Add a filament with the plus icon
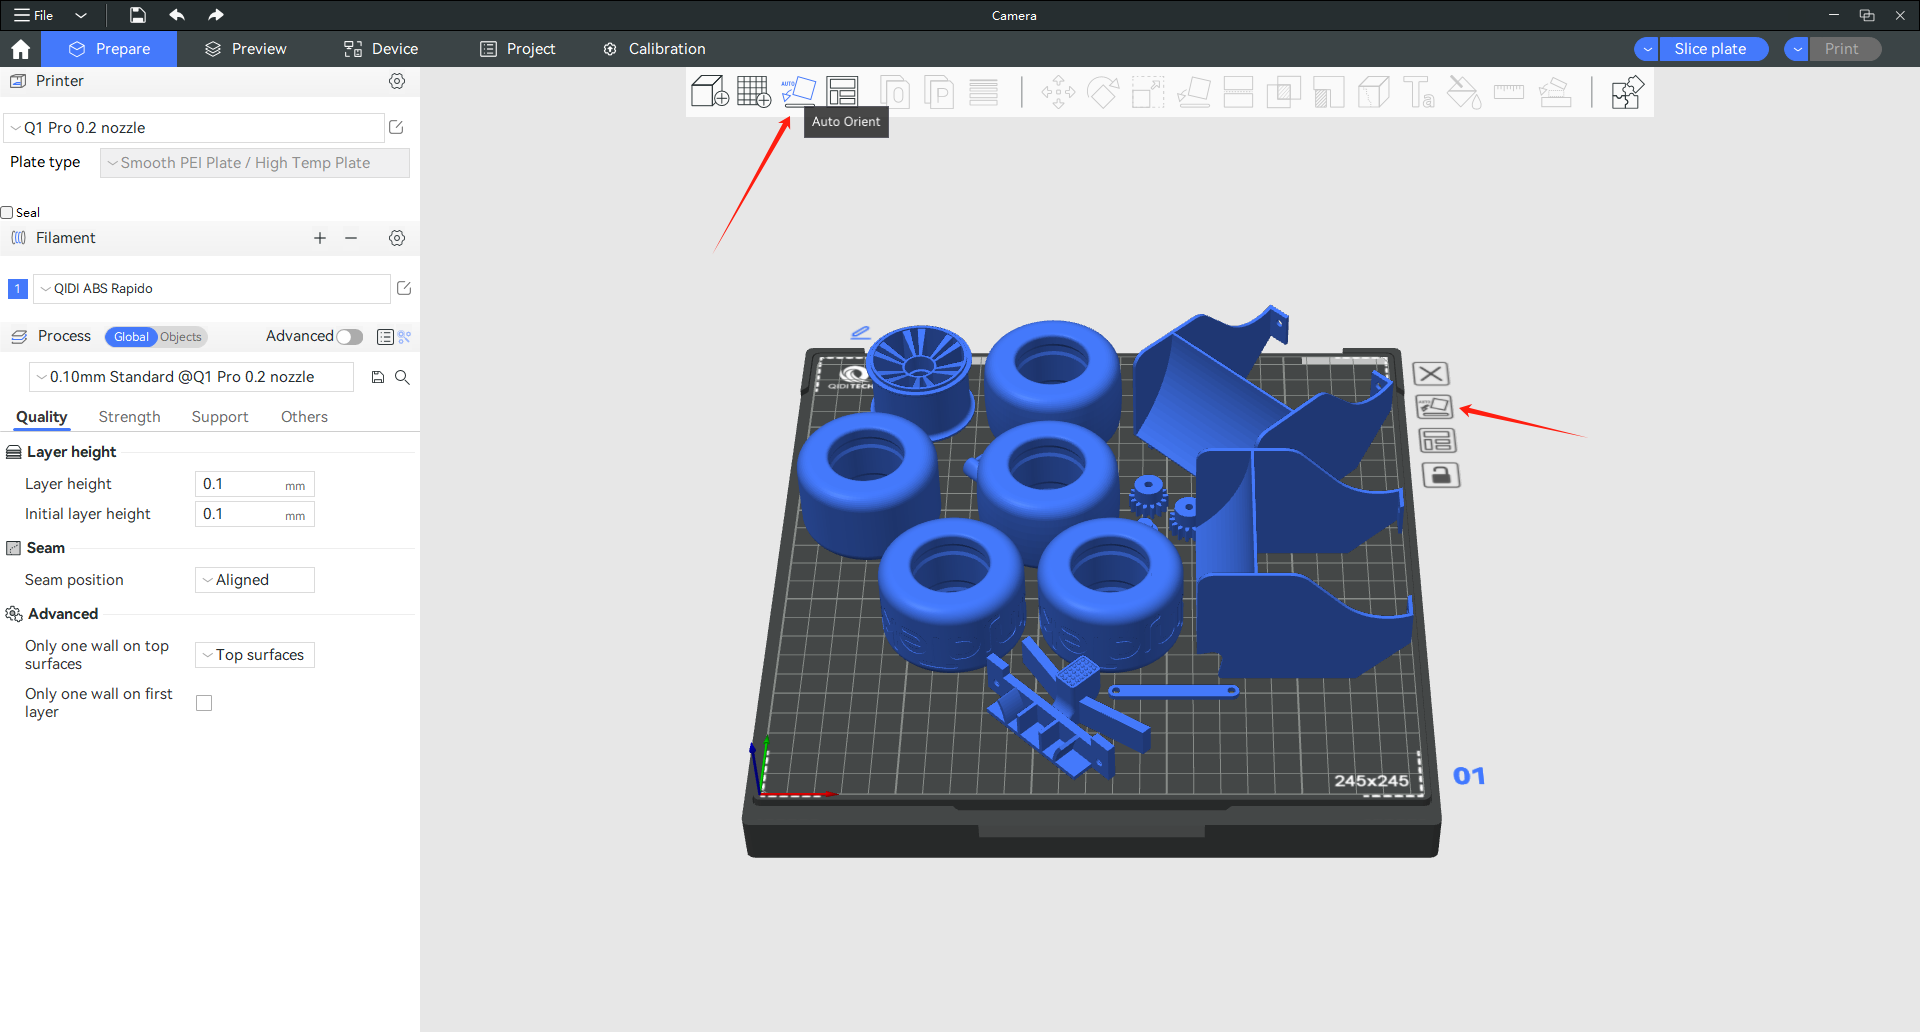 tap(320, 238)
